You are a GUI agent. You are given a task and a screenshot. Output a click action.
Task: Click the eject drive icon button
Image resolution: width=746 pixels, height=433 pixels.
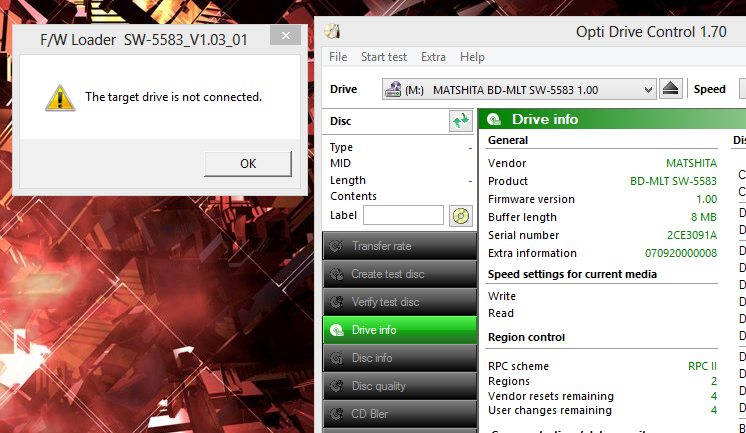[670, 89]
